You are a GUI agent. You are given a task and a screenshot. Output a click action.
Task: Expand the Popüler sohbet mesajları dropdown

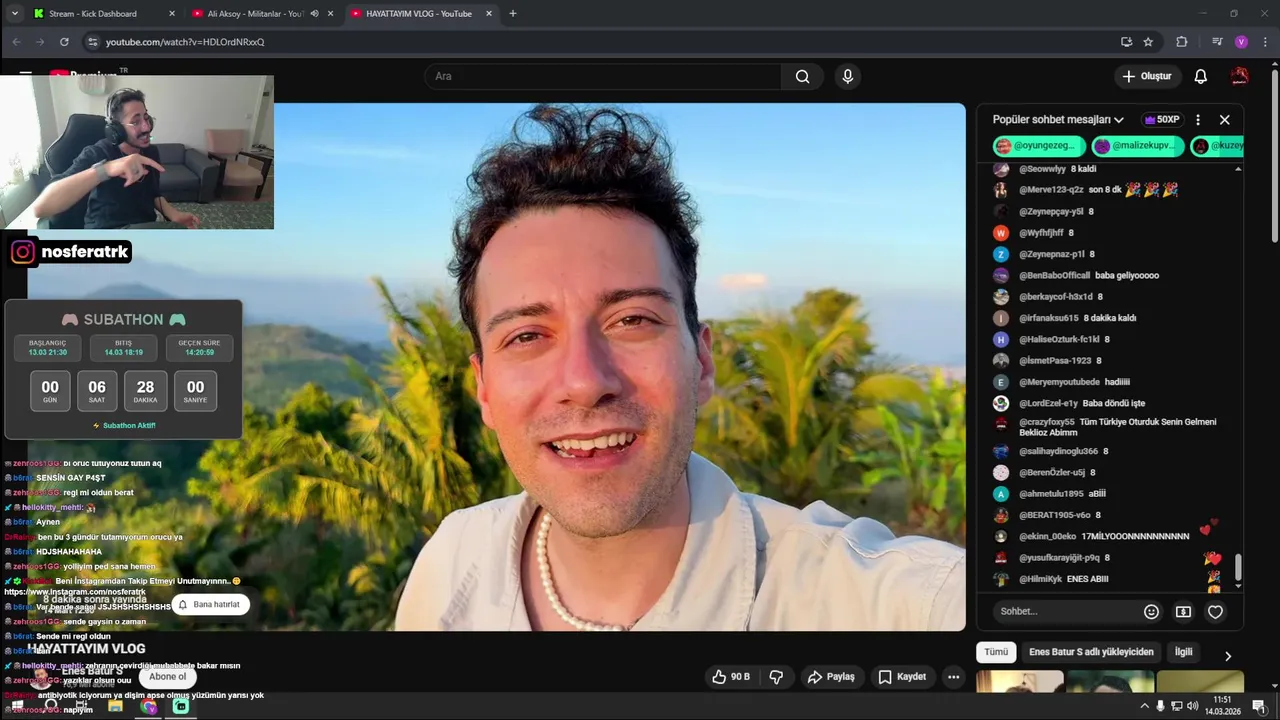point(1058,120)
